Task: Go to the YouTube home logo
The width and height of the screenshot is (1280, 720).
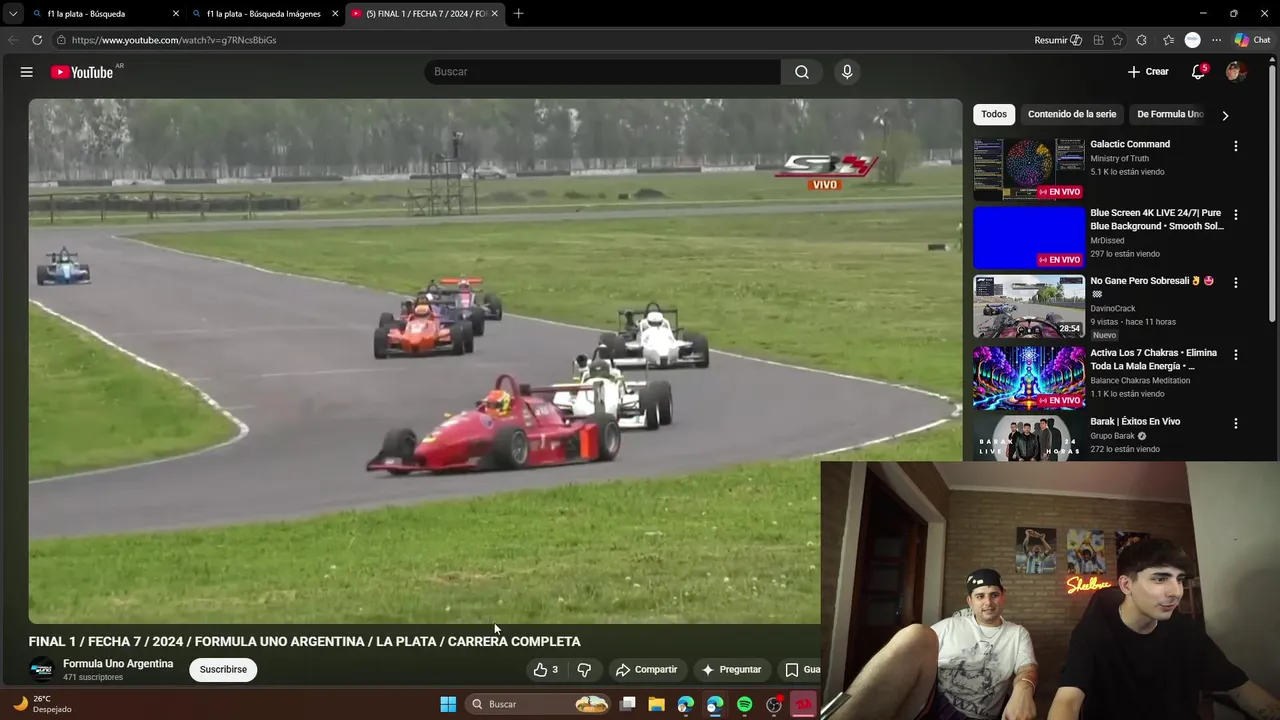Action: click(x=82, y=72)
